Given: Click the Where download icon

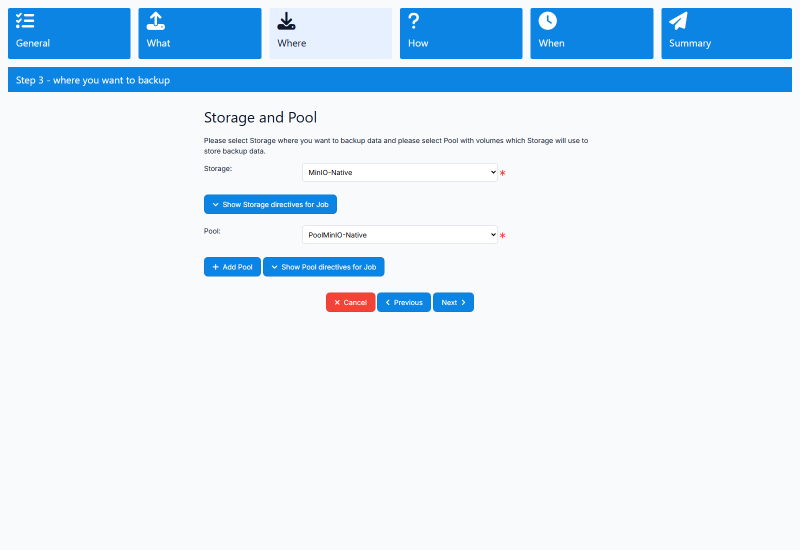Looking at the screenshot, I should click(286, 21).
